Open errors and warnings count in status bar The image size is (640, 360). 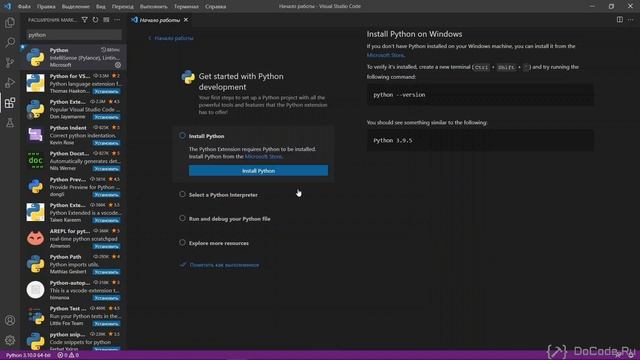pyautogui.click(x=68, y=355)
